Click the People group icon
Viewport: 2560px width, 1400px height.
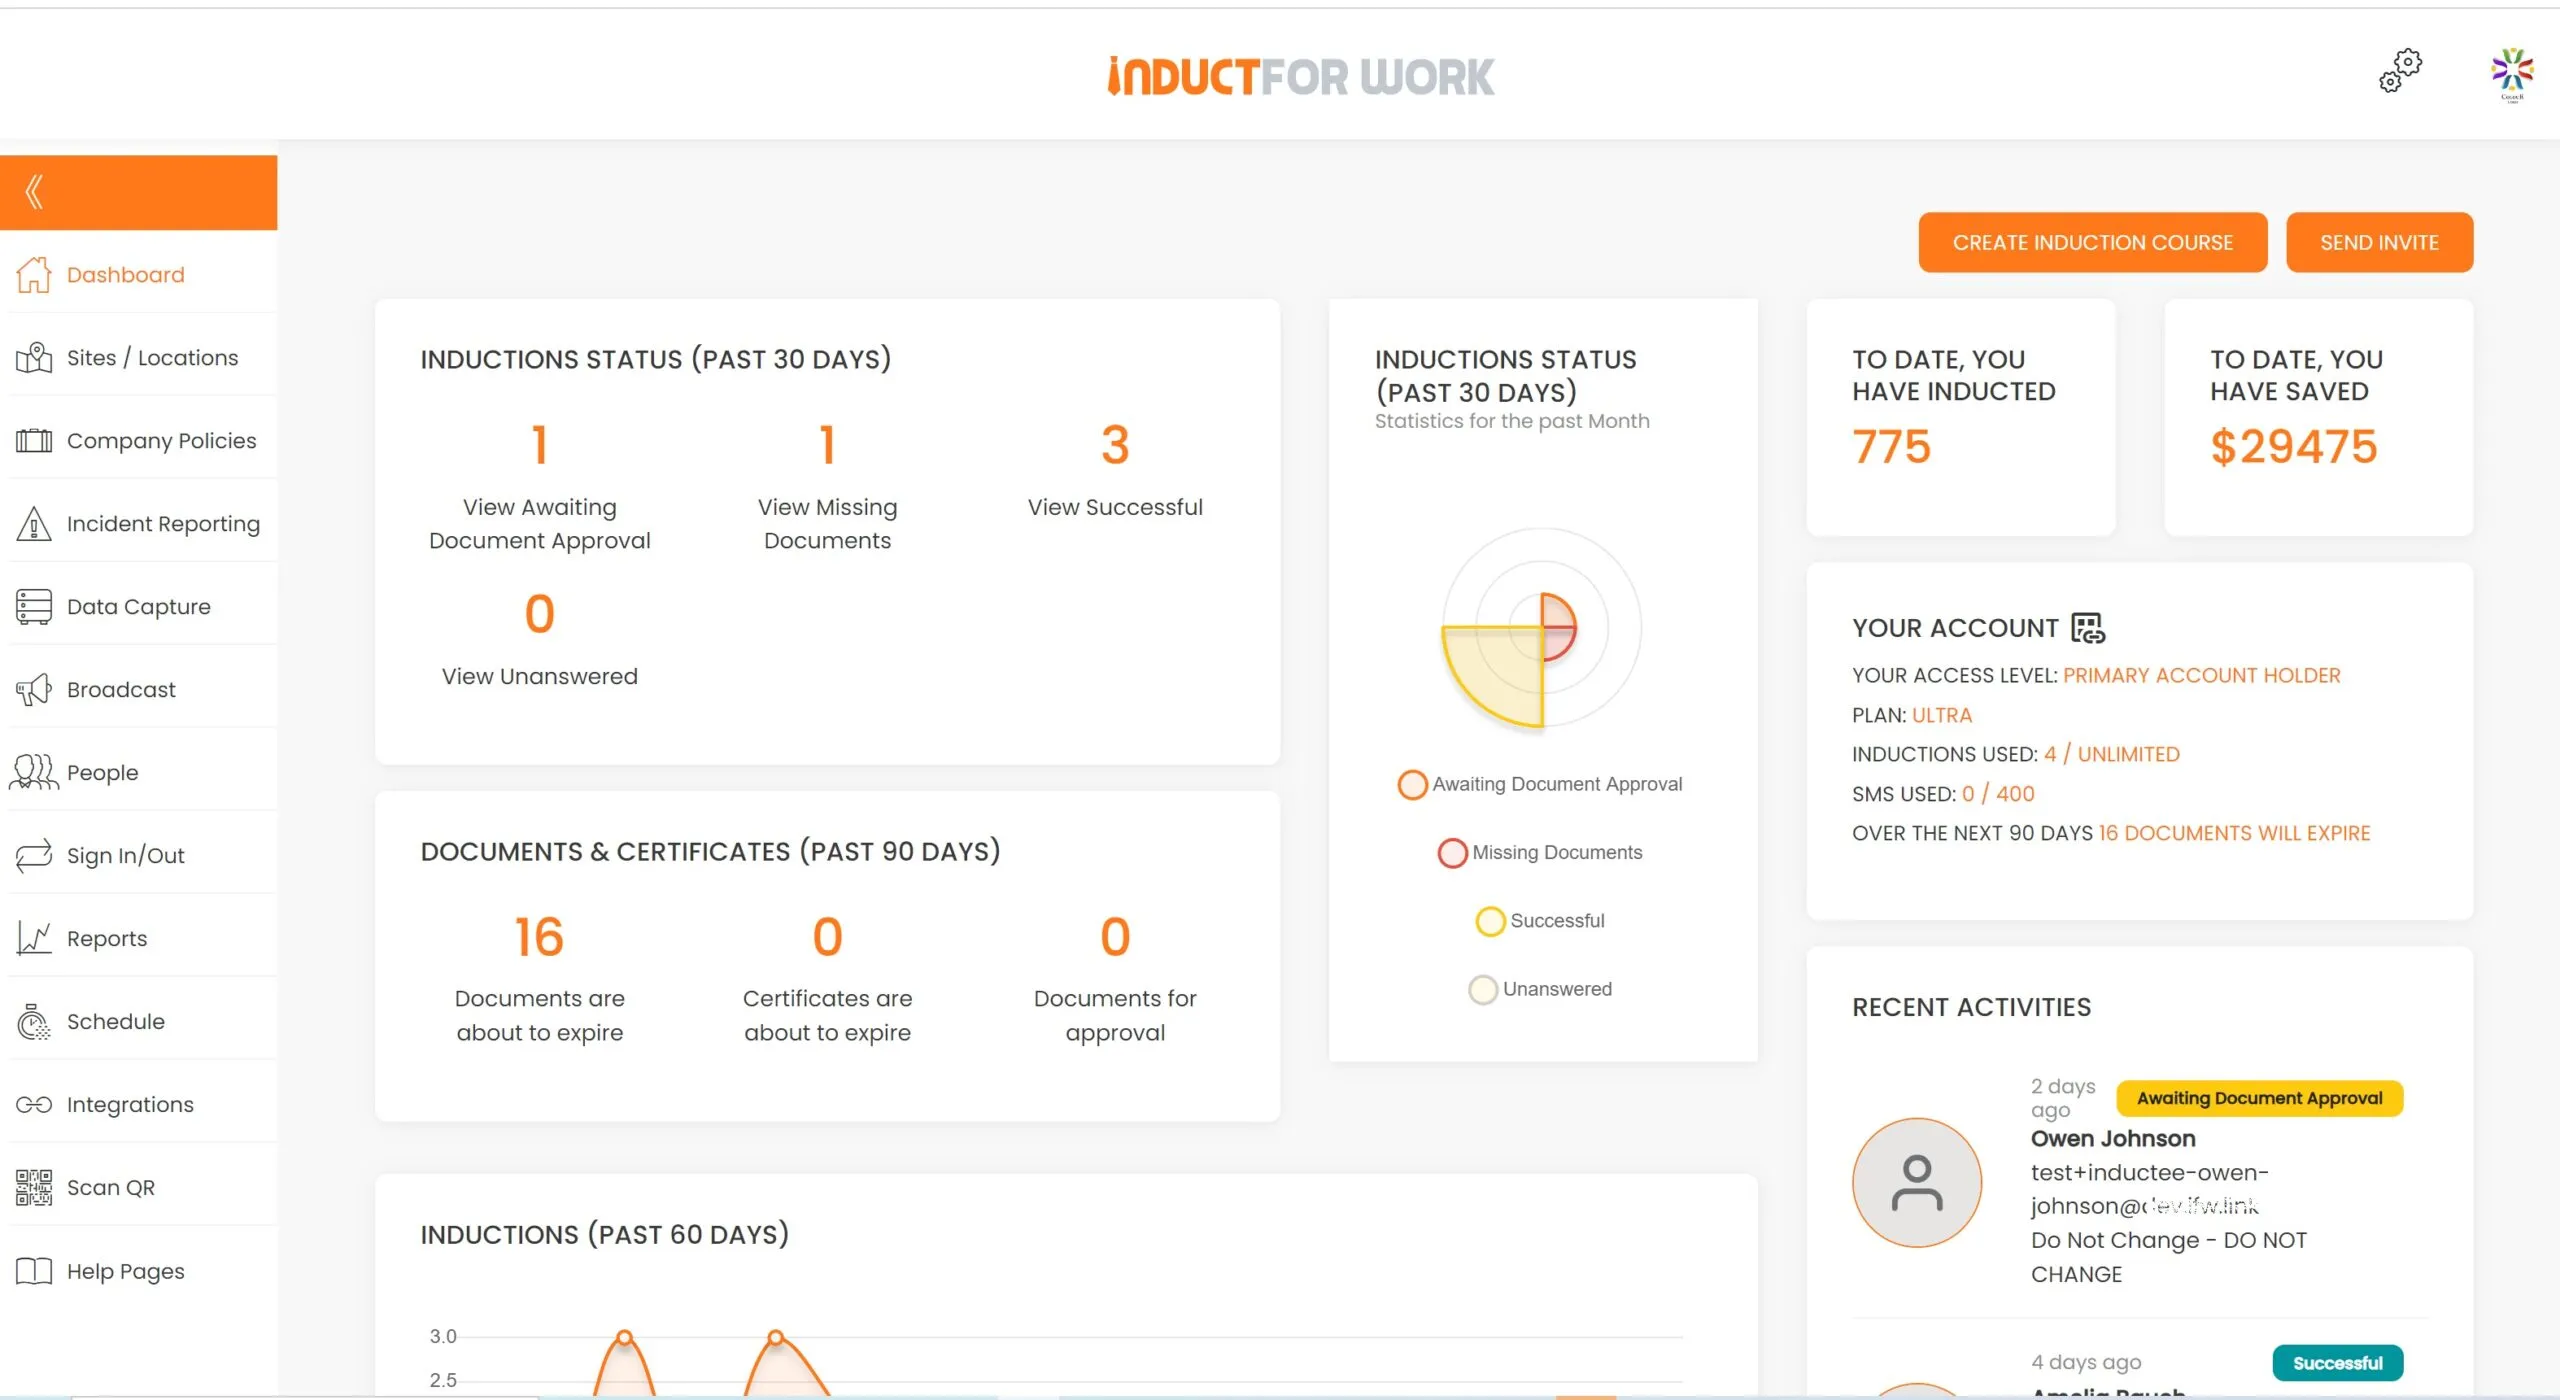click(34, 772)
